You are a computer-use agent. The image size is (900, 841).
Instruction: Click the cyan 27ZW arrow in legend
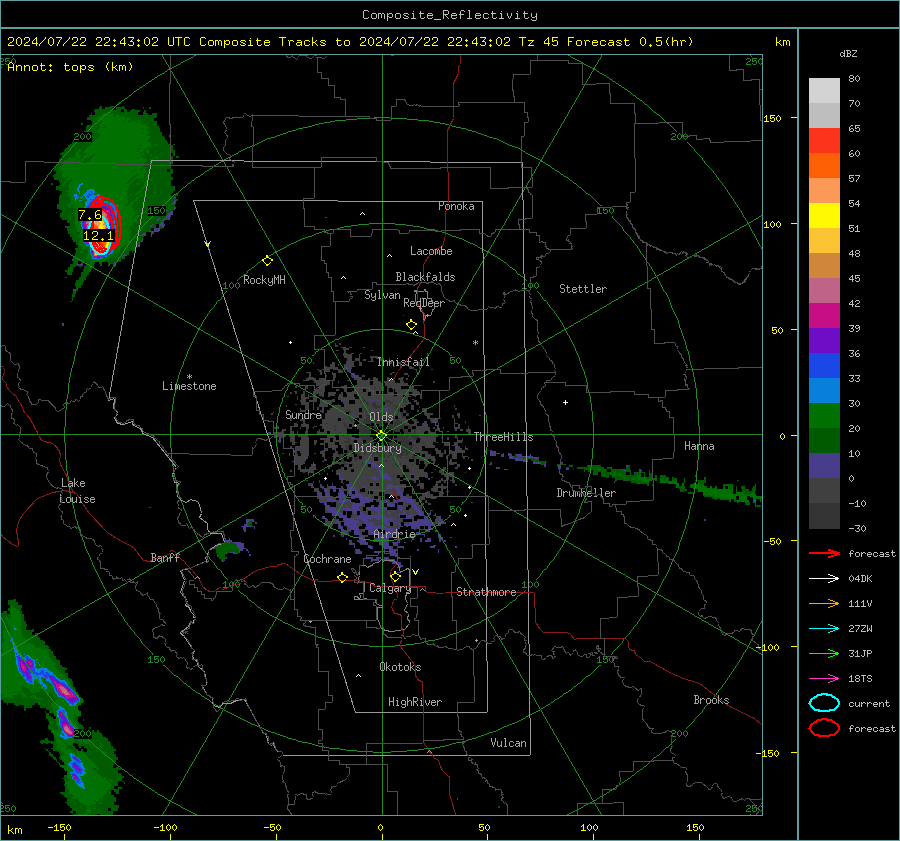[824, 629]
